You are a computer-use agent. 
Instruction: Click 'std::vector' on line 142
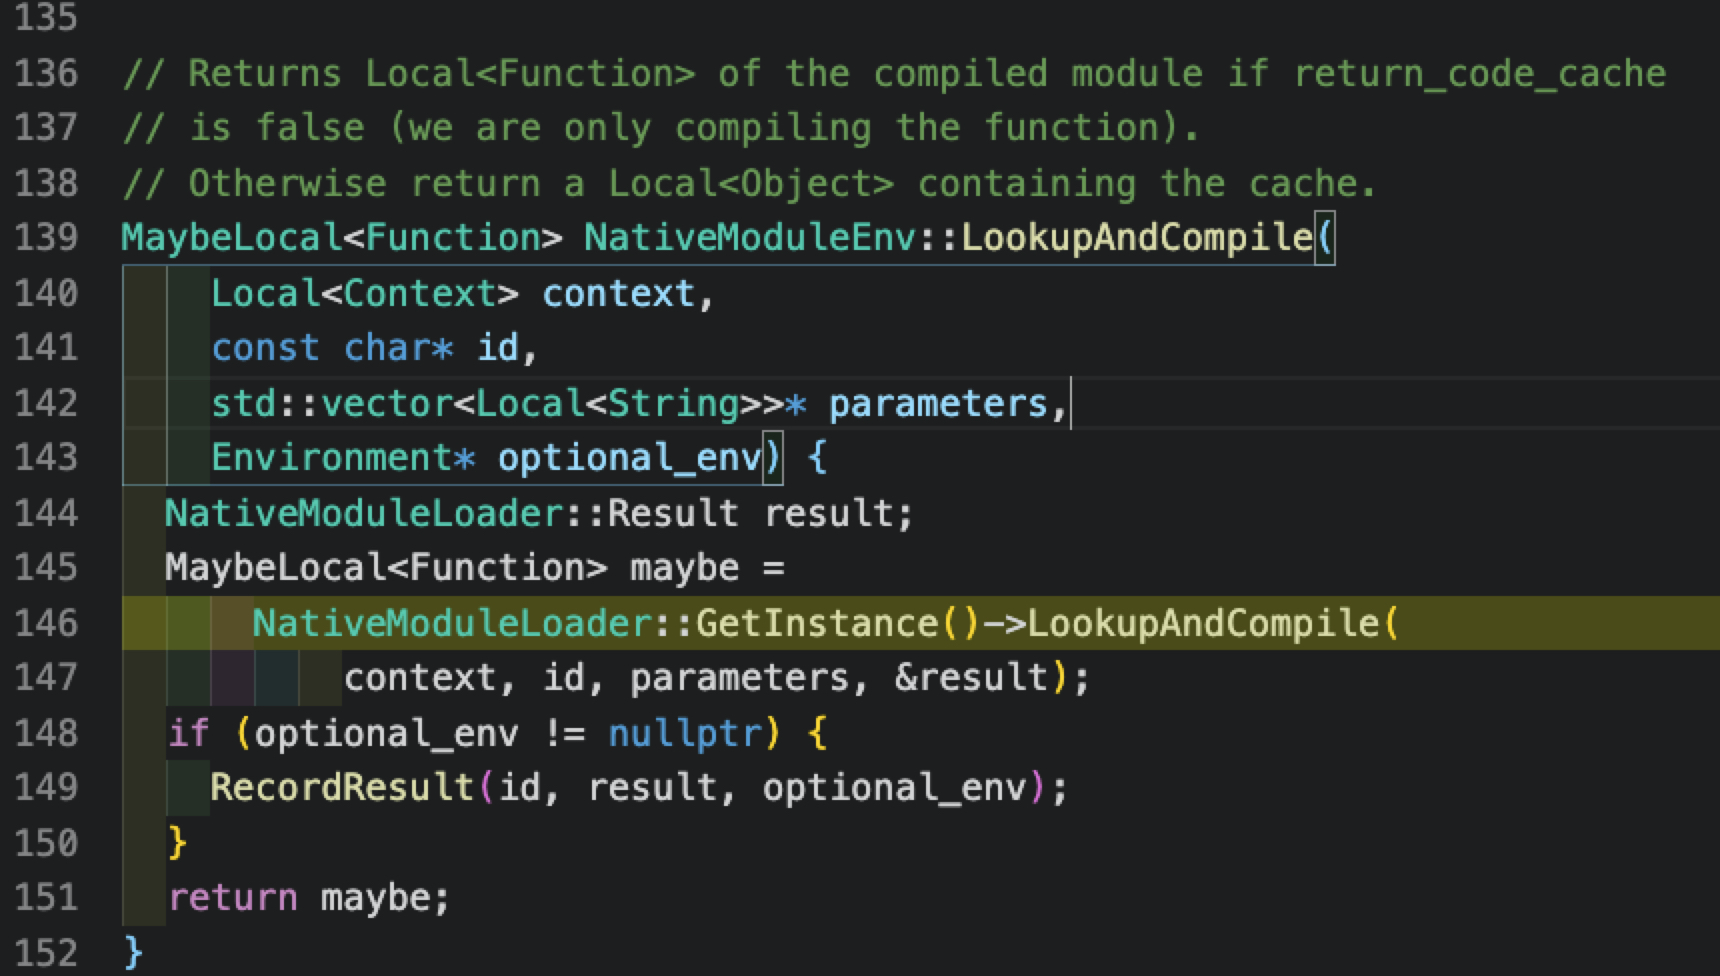click(x=332, y=403)
